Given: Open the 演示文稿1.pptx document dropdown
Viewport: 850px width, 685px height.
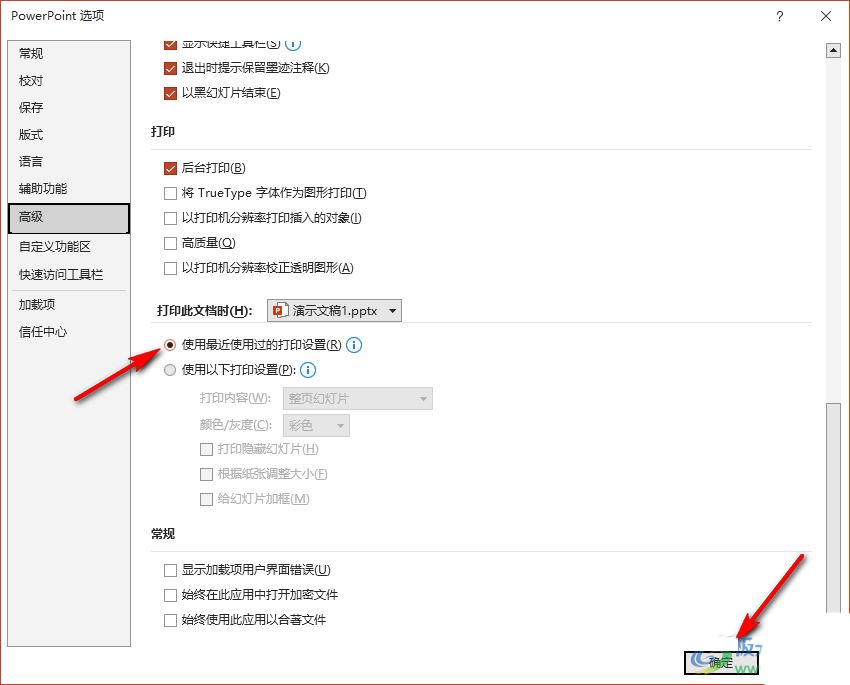Looking at the screenshot, I should click(334, 311).
